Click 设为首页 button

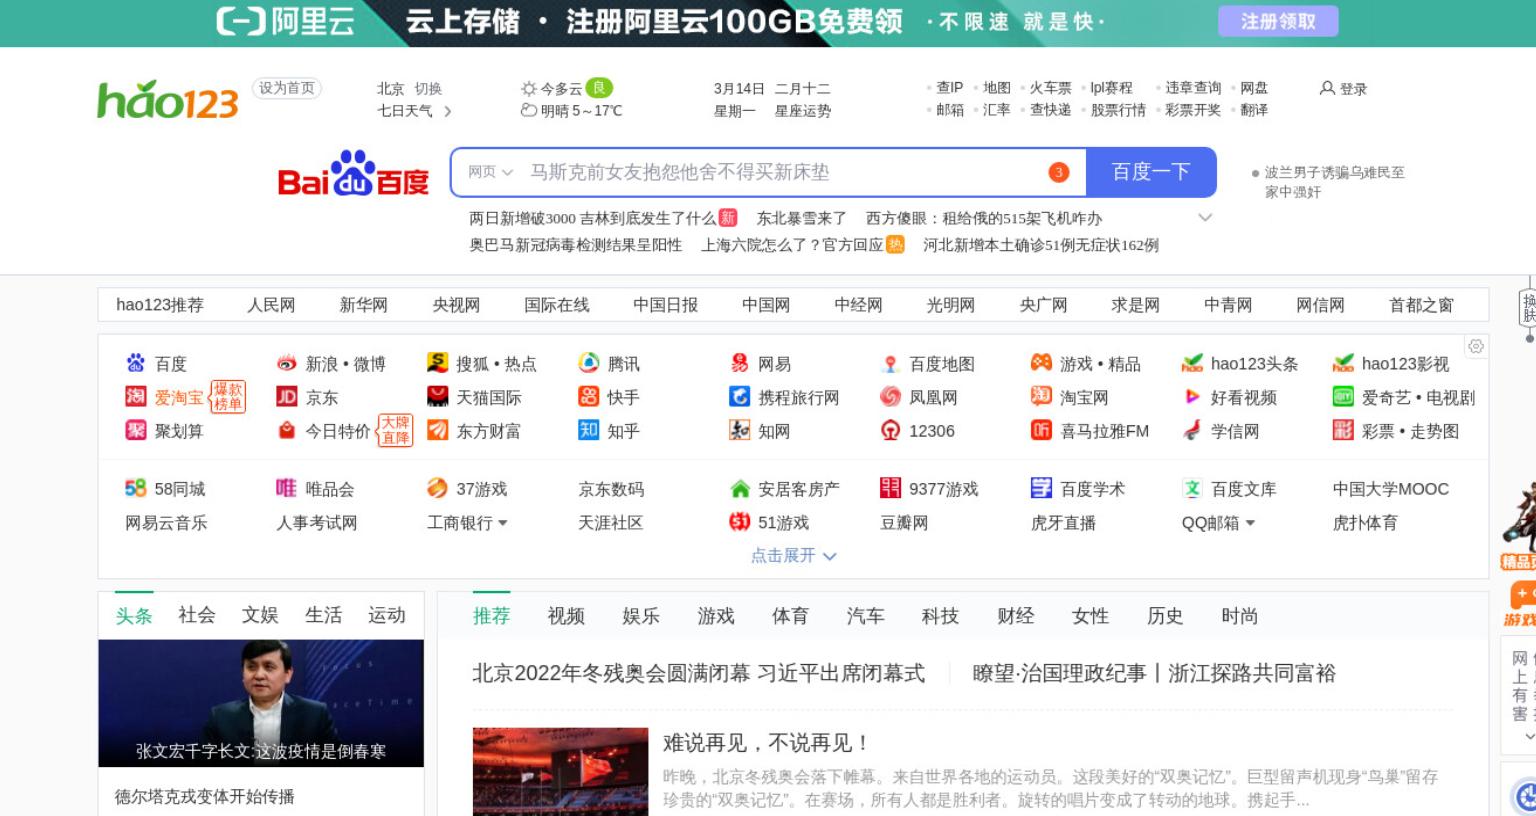[x=287, y=88]
